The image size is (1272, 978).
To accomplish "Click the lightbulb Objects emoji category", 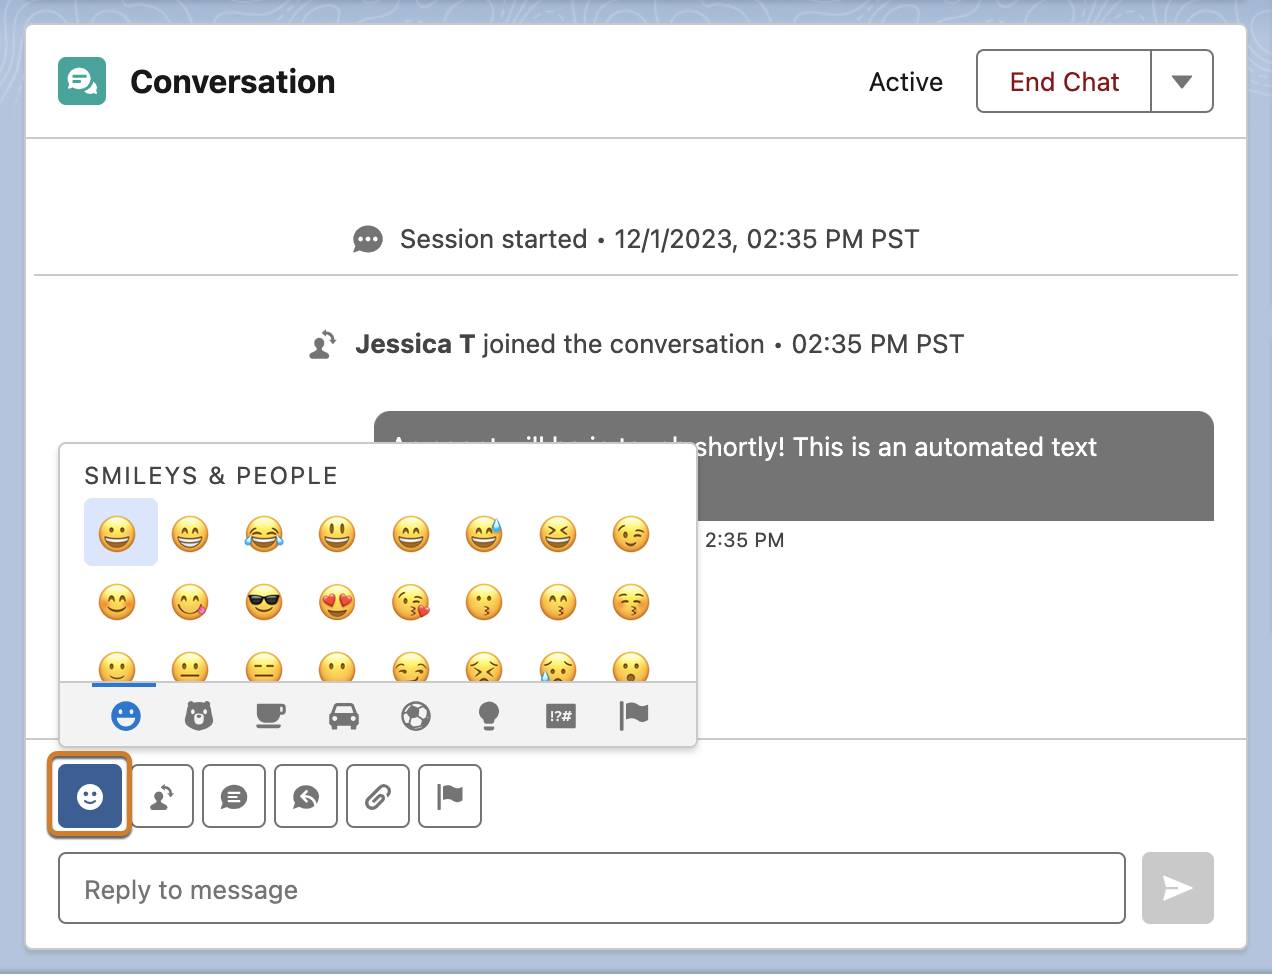I will 488,715.
